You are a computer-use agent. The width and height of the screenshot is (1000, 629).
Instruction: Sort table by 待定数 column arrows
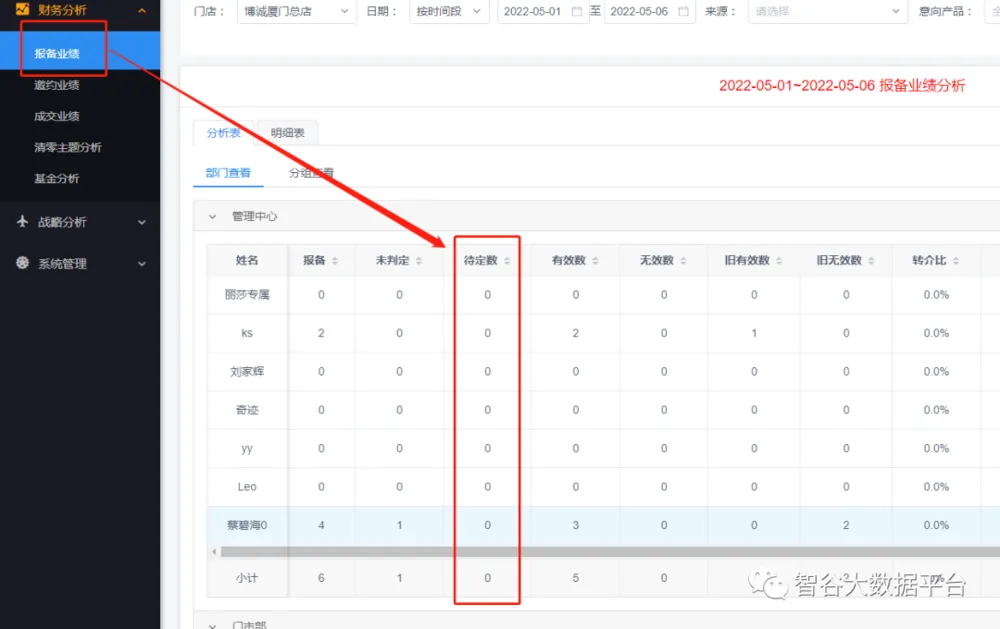507,261
